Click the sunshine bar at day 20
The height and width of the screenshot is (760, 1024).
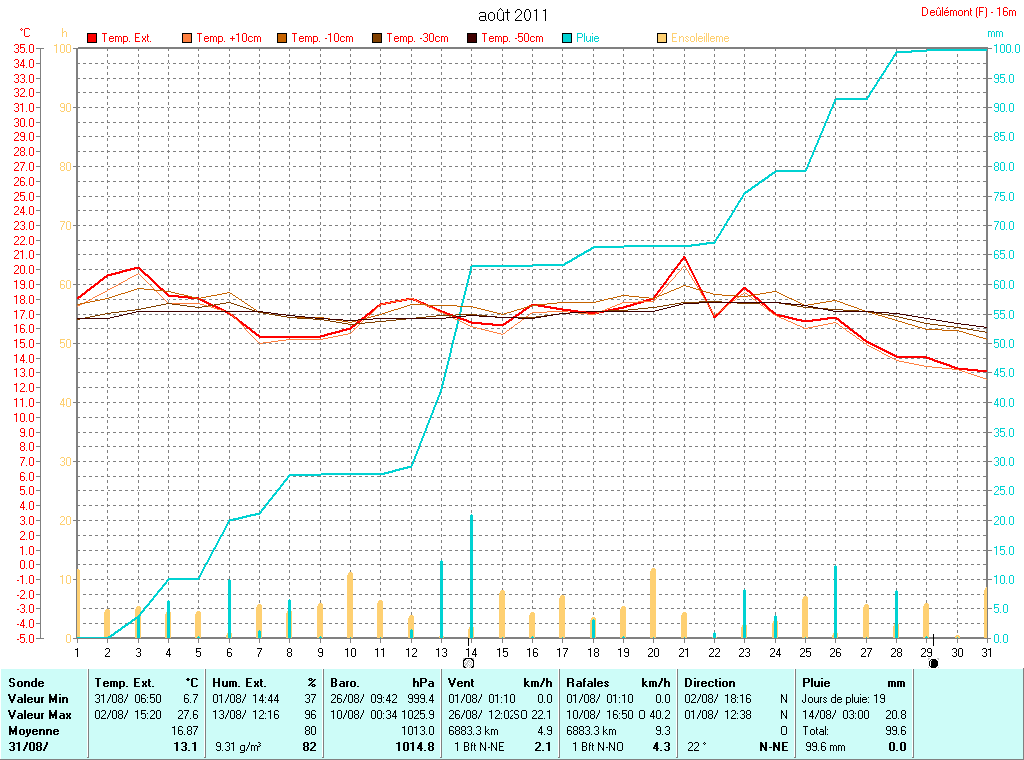(x=653, y=602)
